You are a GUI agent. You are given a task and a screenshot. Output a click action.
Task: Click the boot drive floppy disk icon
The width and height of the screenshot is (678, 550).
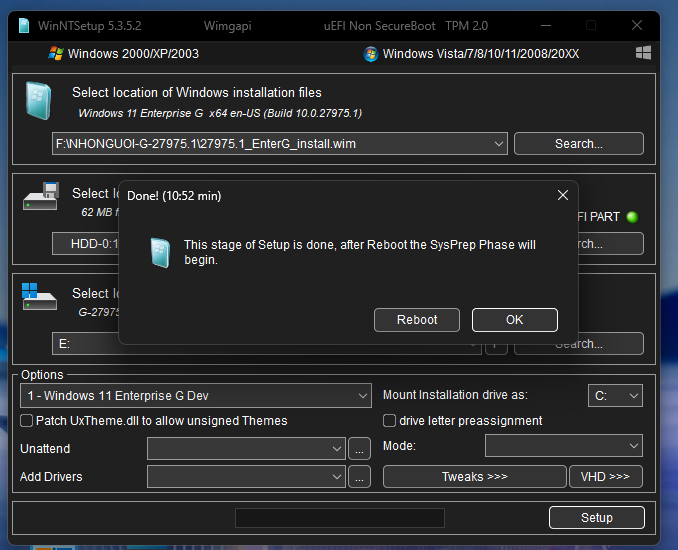[41, 196]
